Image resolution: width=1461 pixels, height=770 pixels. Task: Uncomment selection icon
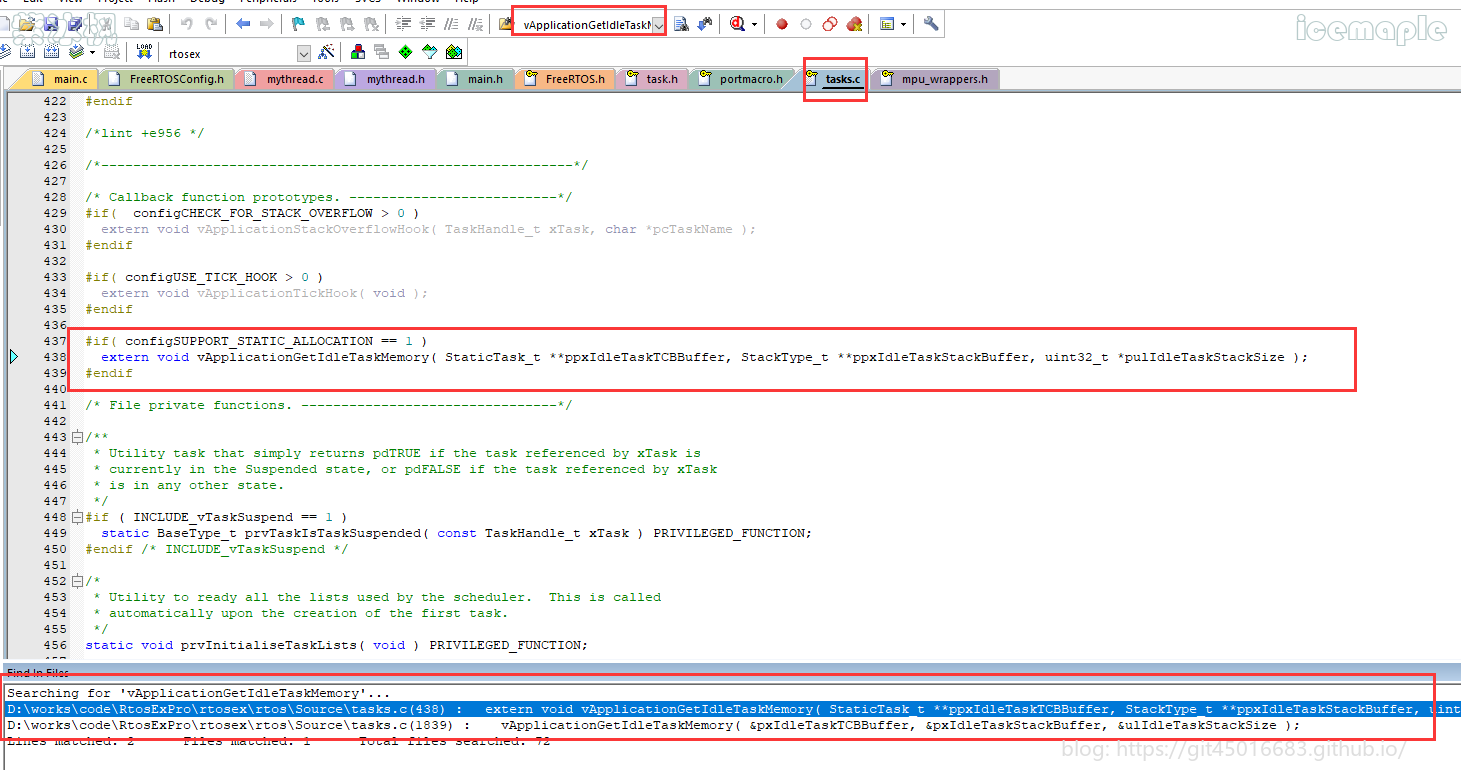pos(475,23)
